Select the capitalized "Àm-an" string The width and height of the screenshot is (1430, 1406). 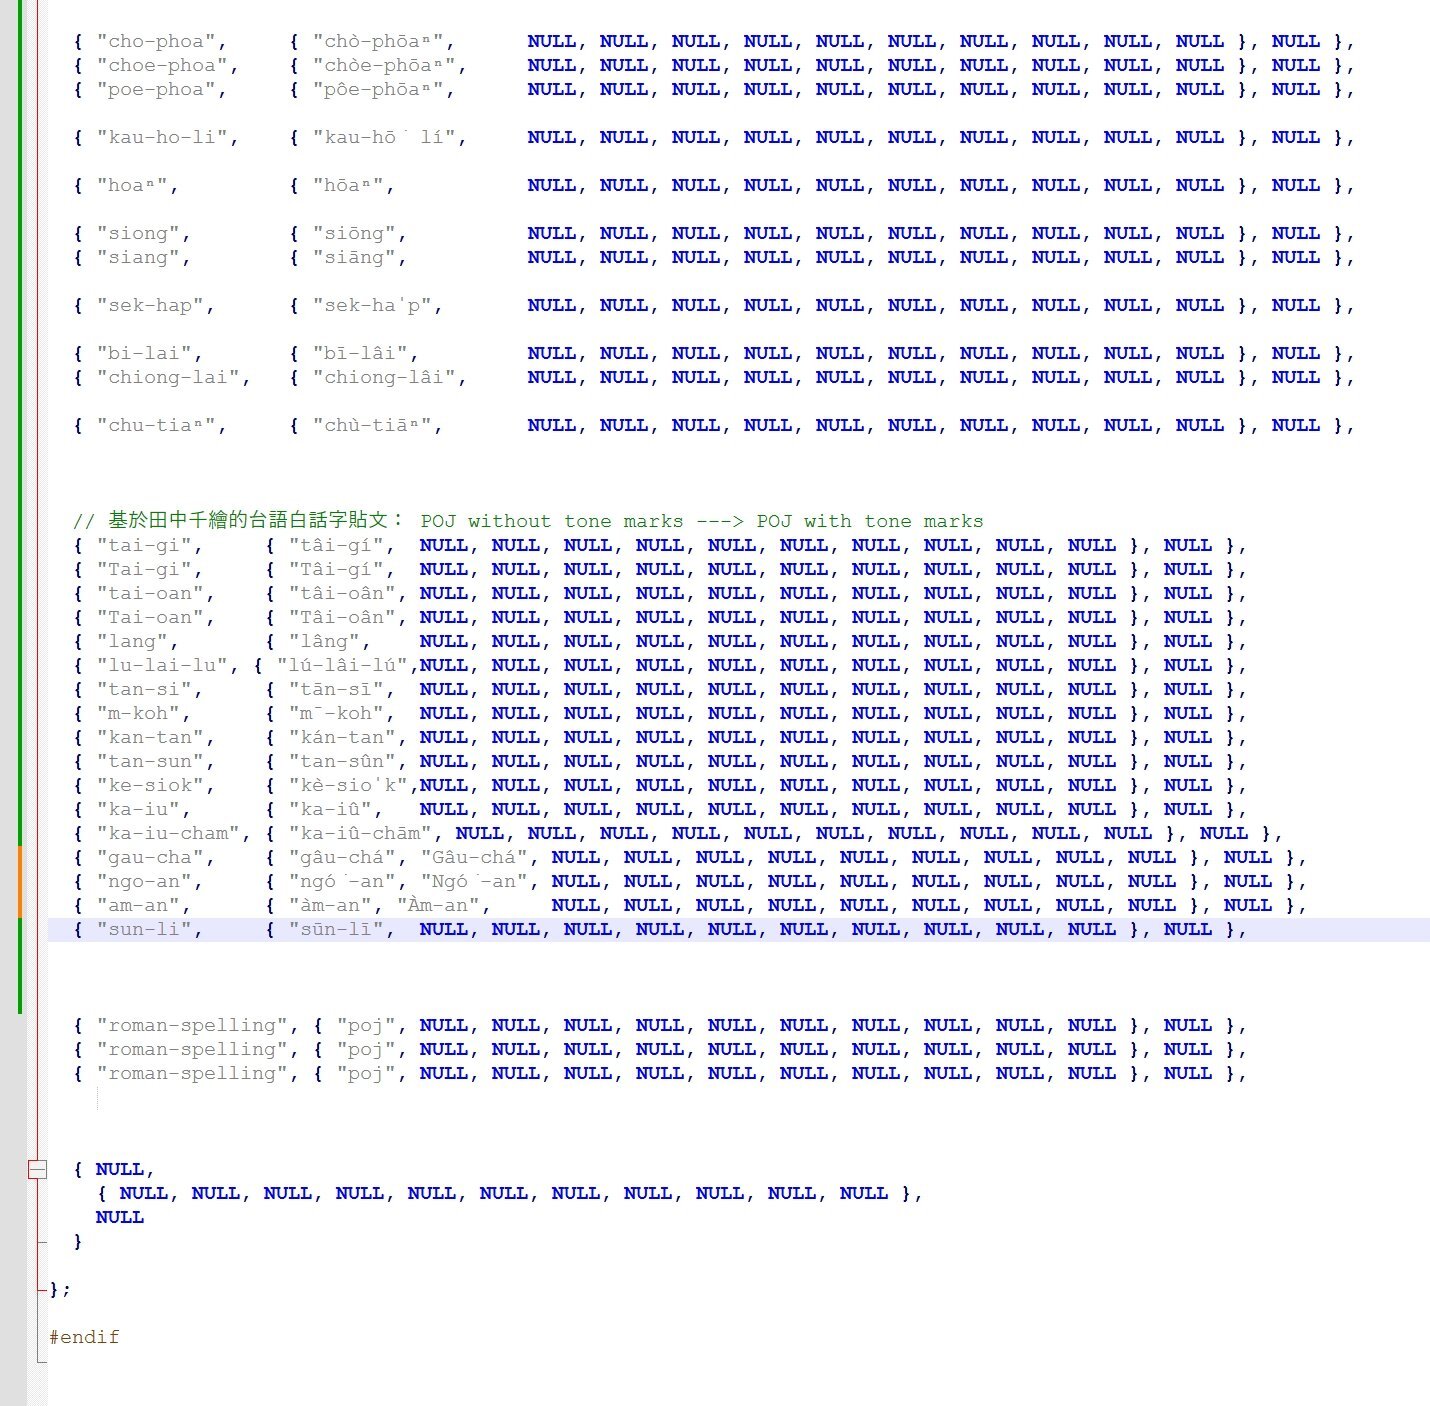pyautogui.click(x=443, y=906)
